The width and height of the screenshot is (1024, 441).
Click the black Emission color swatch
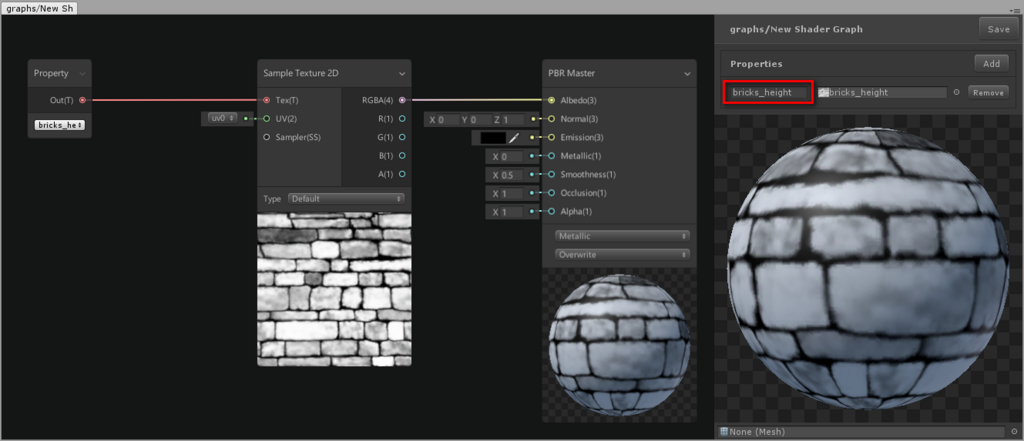pos(493,138)
